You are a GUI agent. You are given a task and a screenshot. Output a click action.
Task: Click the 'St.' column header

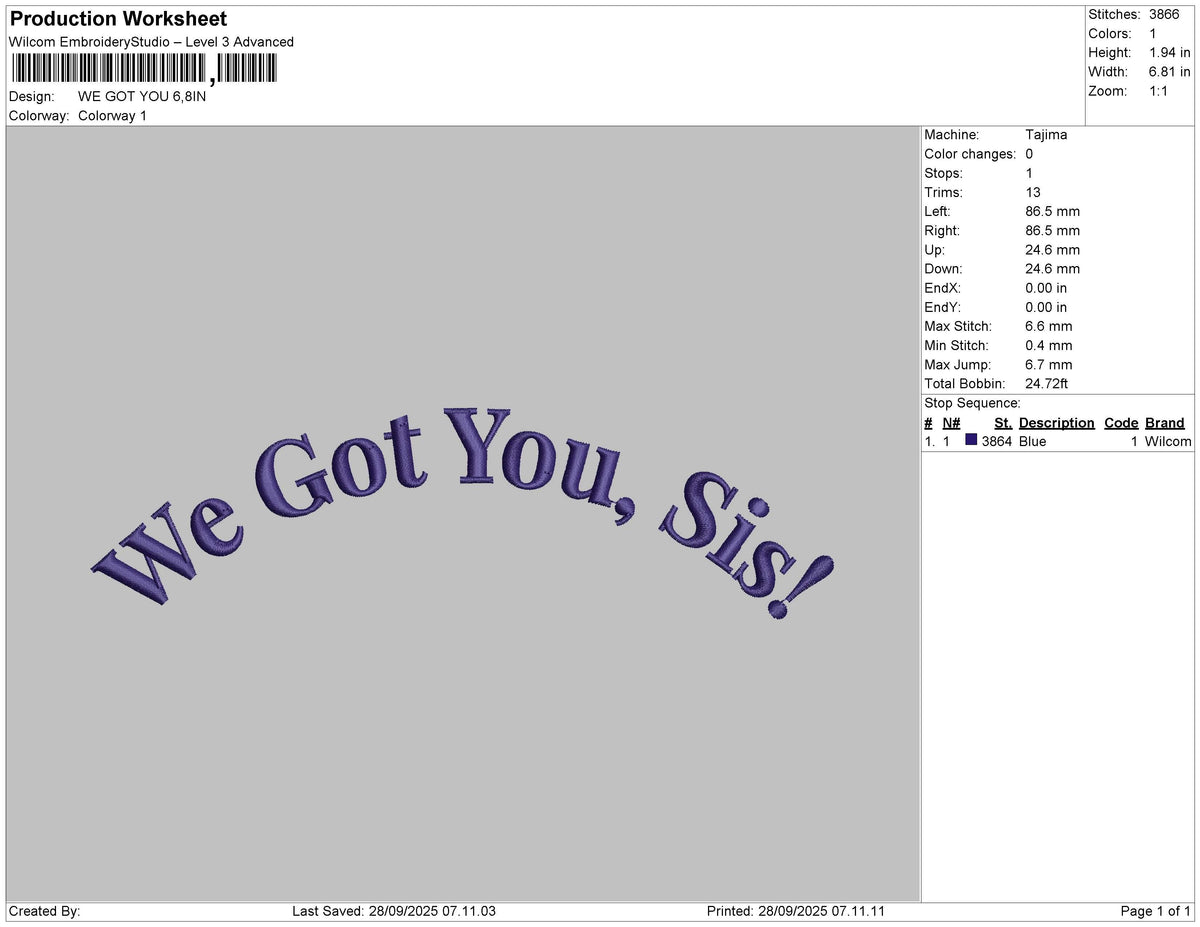point(1003,423)
